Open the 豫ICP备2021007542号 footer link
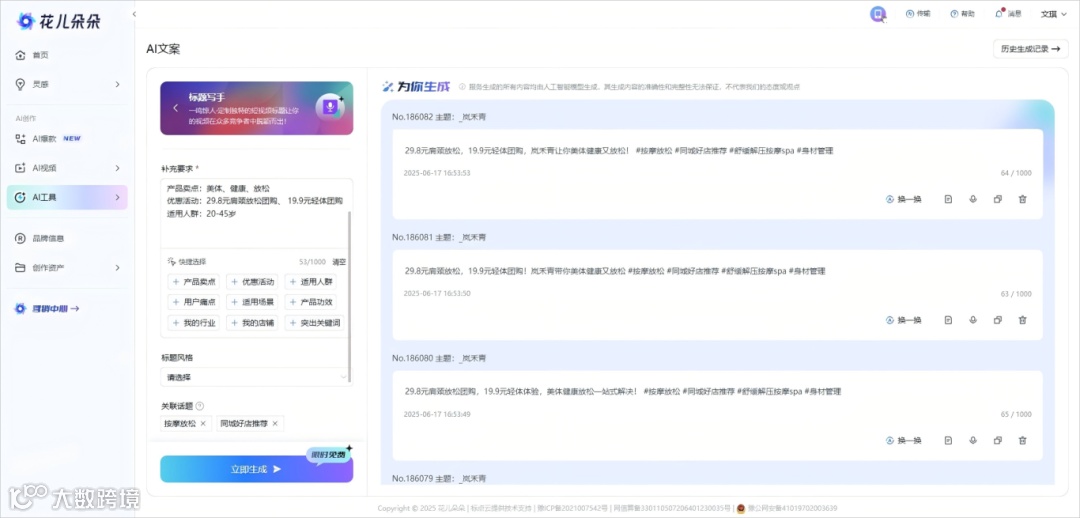This screenshot has height=518, width=1080. pyautogui.click(x=572, y=508)
